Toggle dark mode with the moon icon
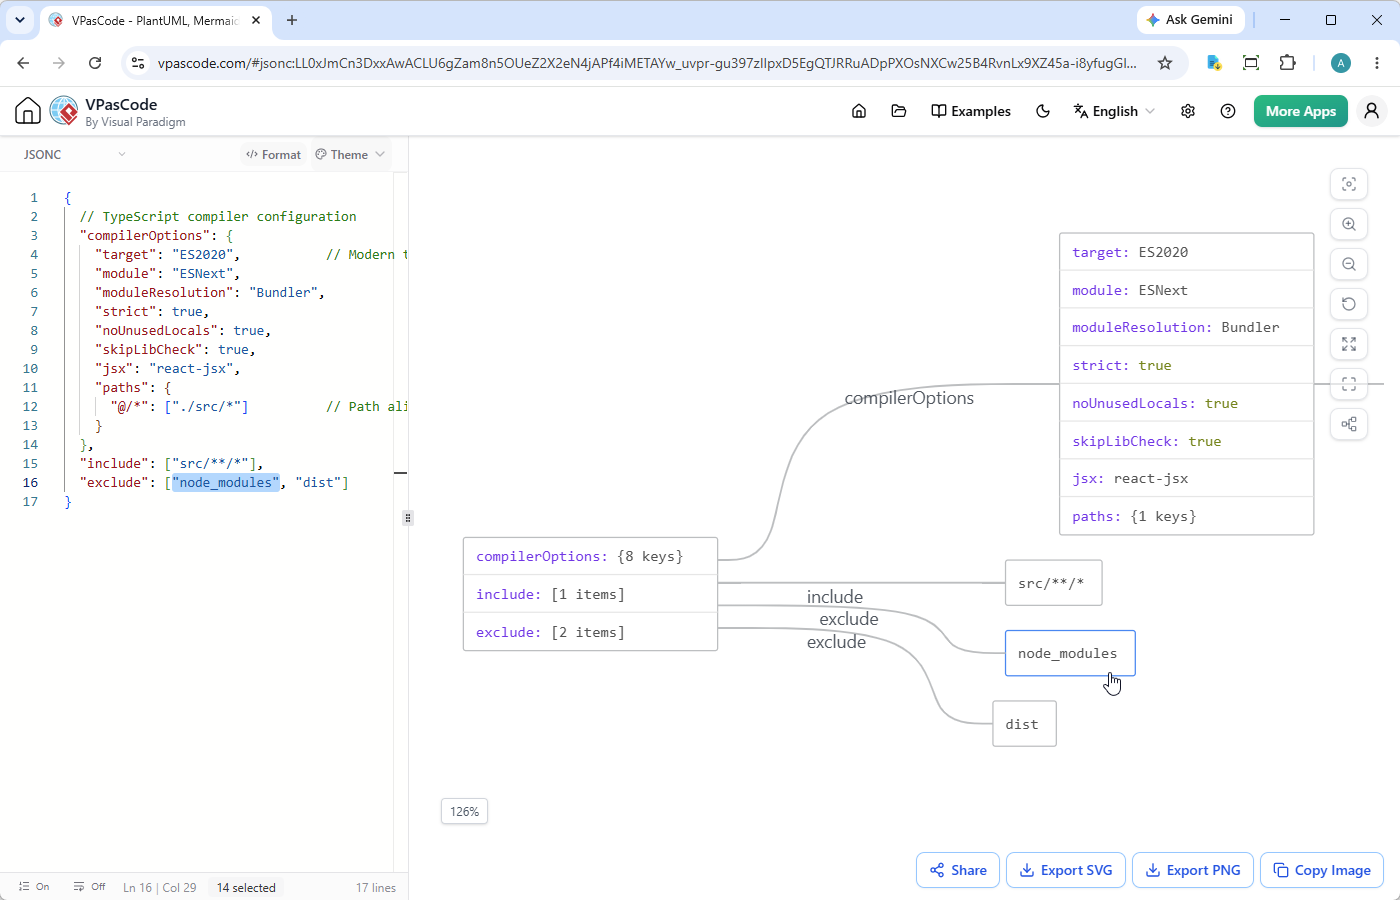 coord(1043,111)
